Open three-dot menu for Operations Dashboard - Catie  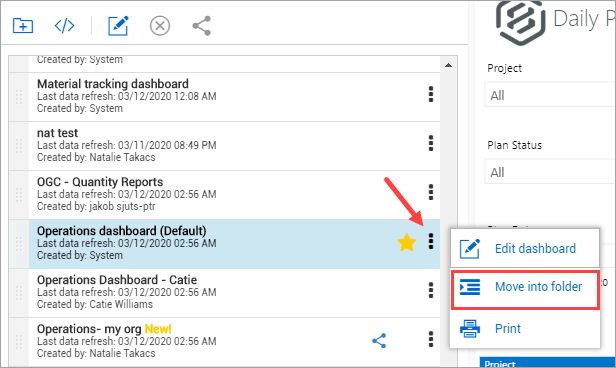click(431, 290)
